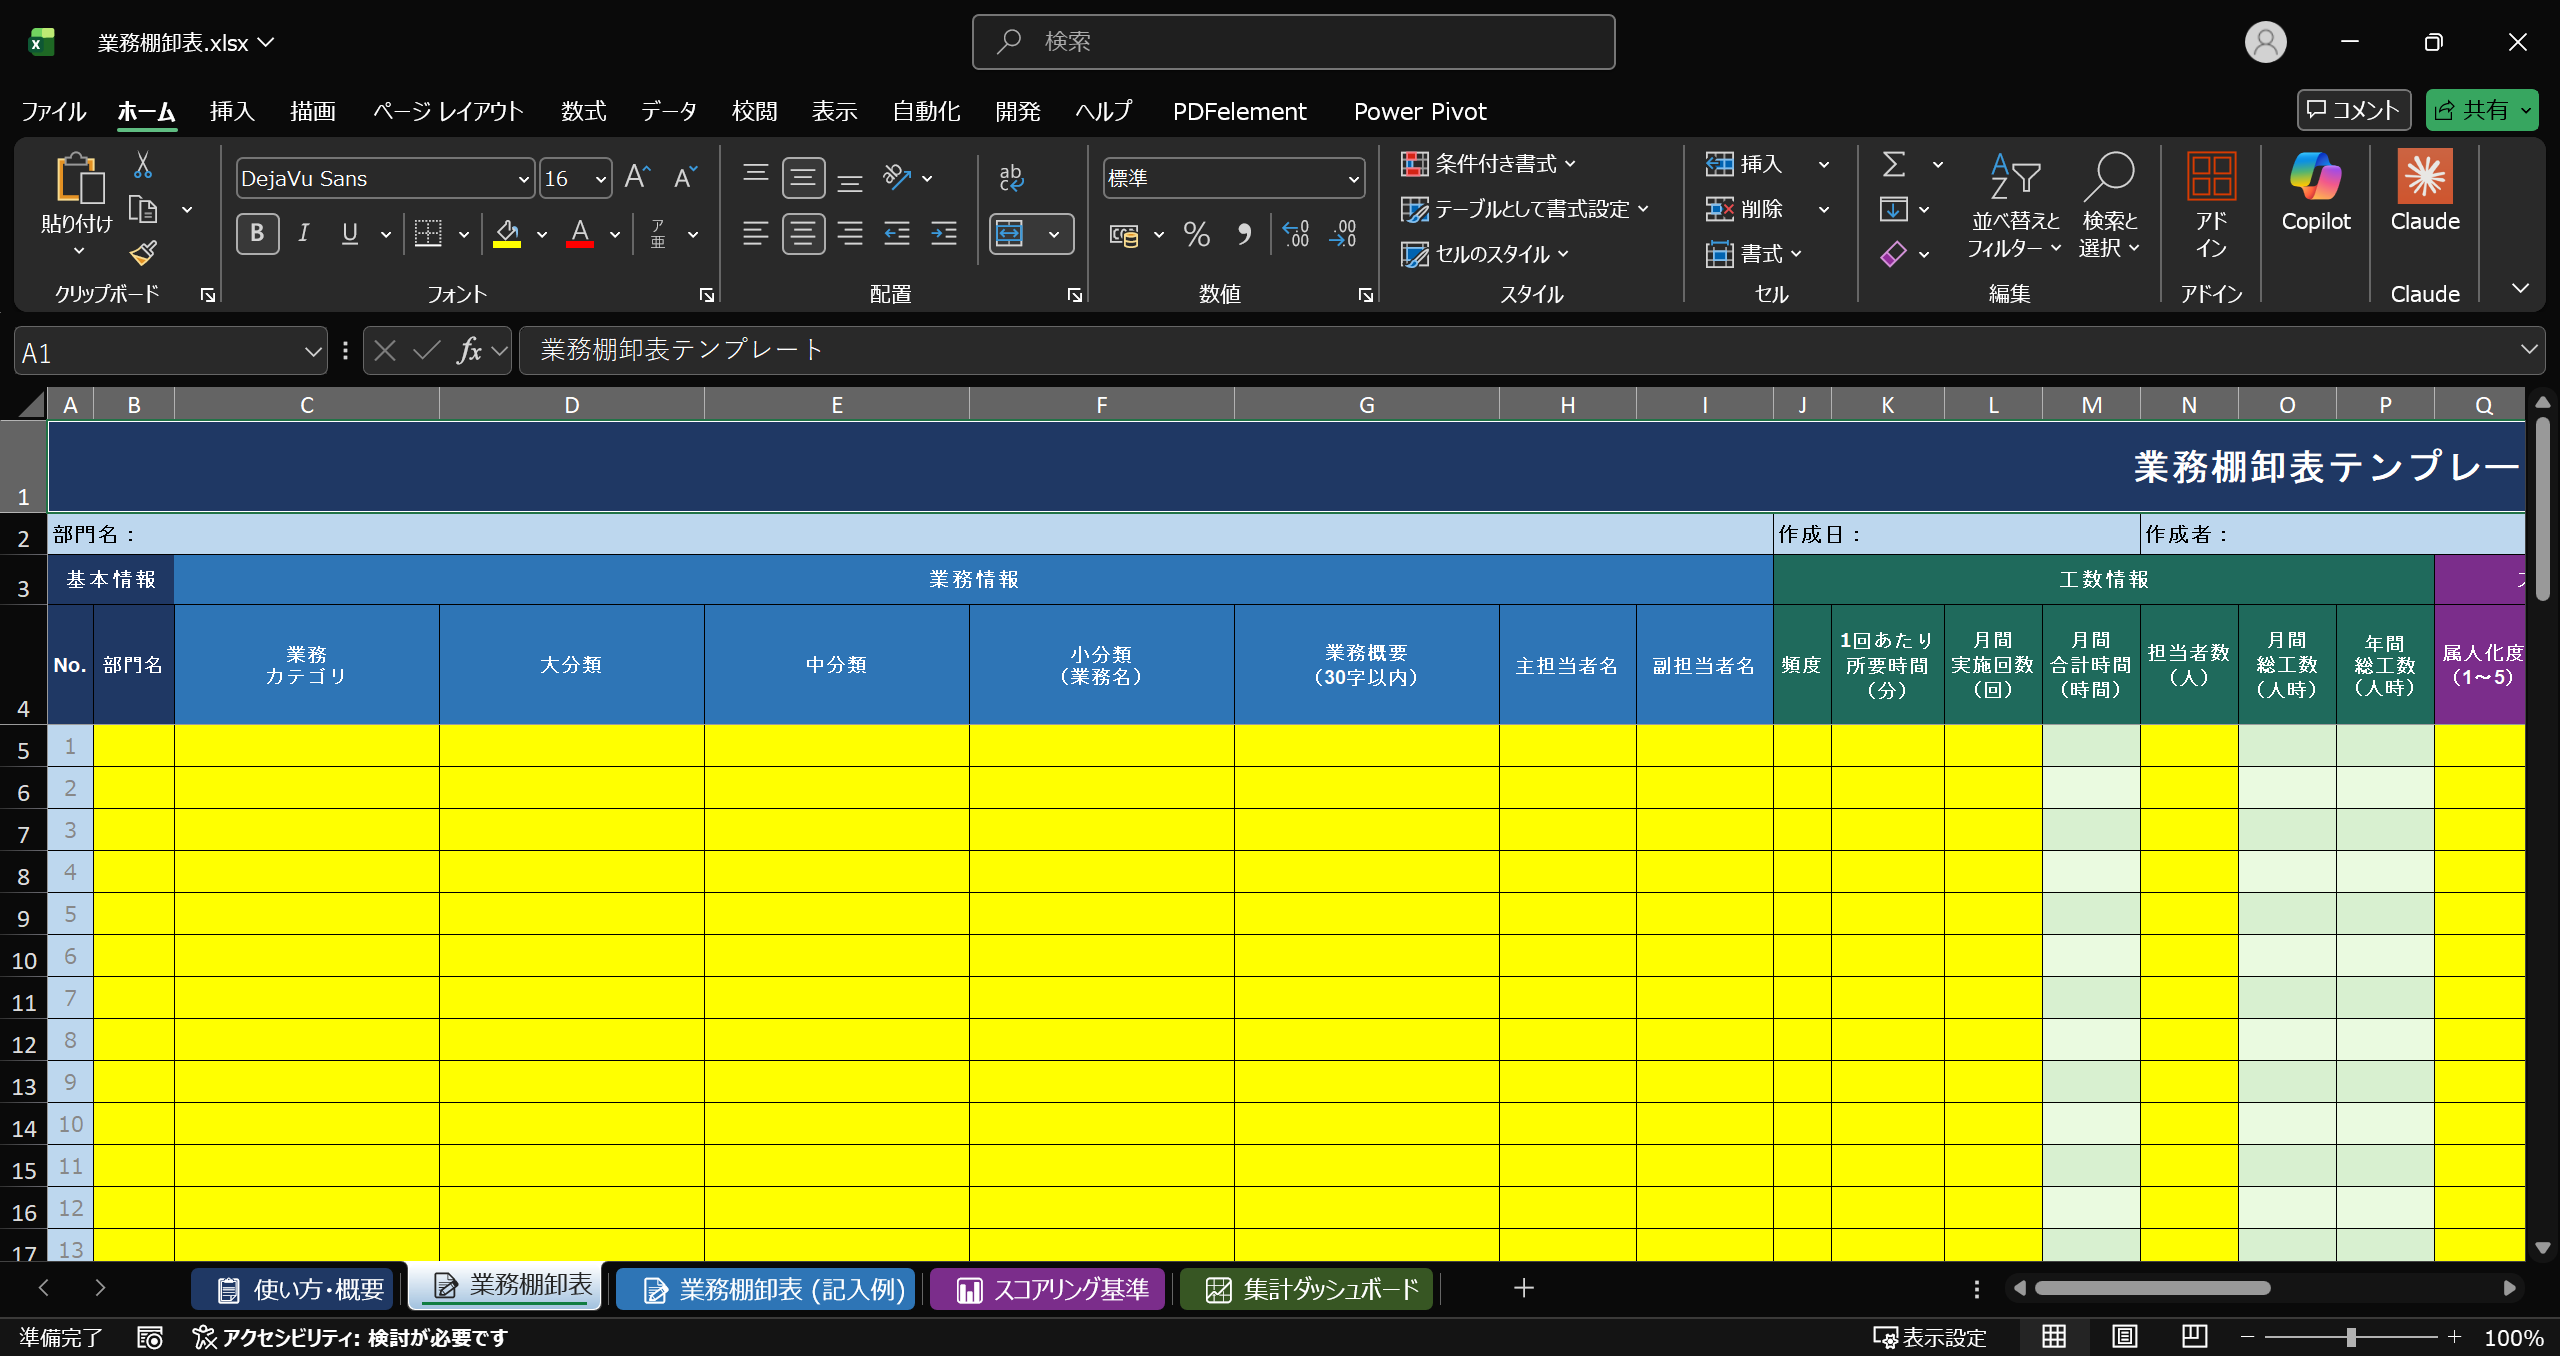Click the AutoSum sigma icon
This screenshot has width=2560, height=1356.
coord(1893,164)
